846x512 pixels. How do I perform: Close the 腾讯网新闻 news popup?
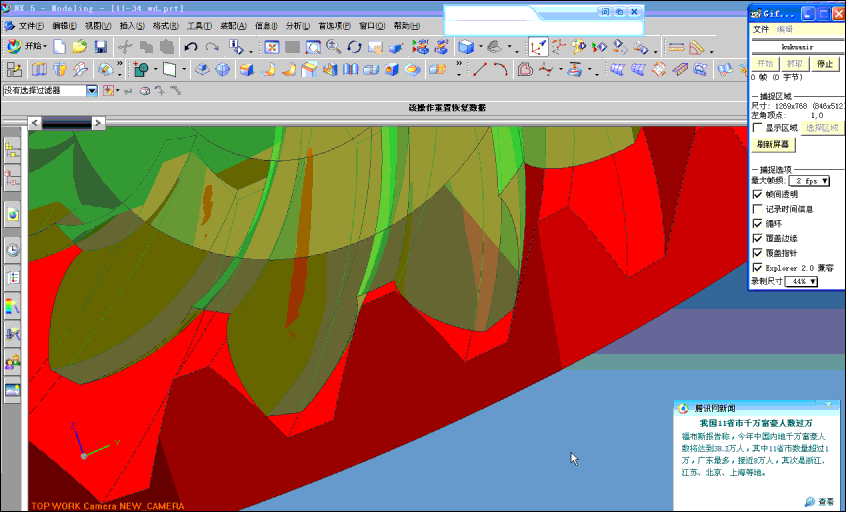(x=829, y=404)
